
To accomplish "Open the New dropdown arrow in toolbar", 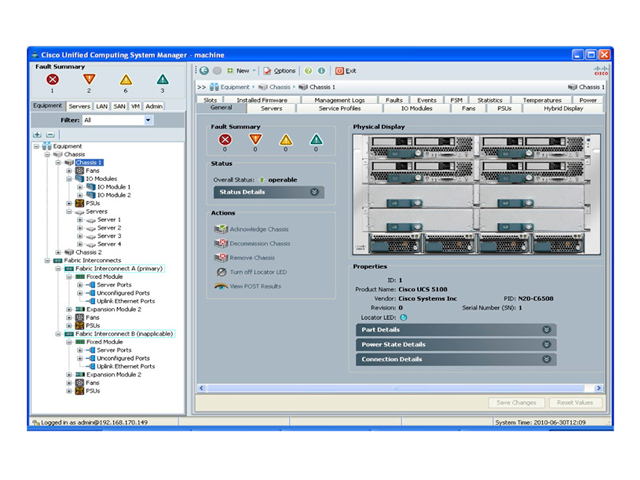I will (x=254, y=71).
